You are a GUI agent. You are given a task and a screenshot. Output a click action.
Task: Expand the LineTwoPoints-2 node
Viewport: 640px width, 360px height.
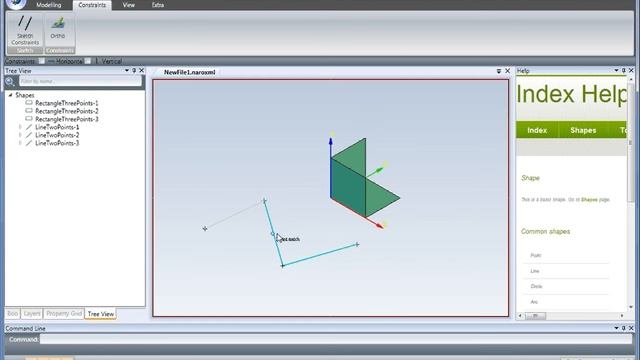pos(20,135)
